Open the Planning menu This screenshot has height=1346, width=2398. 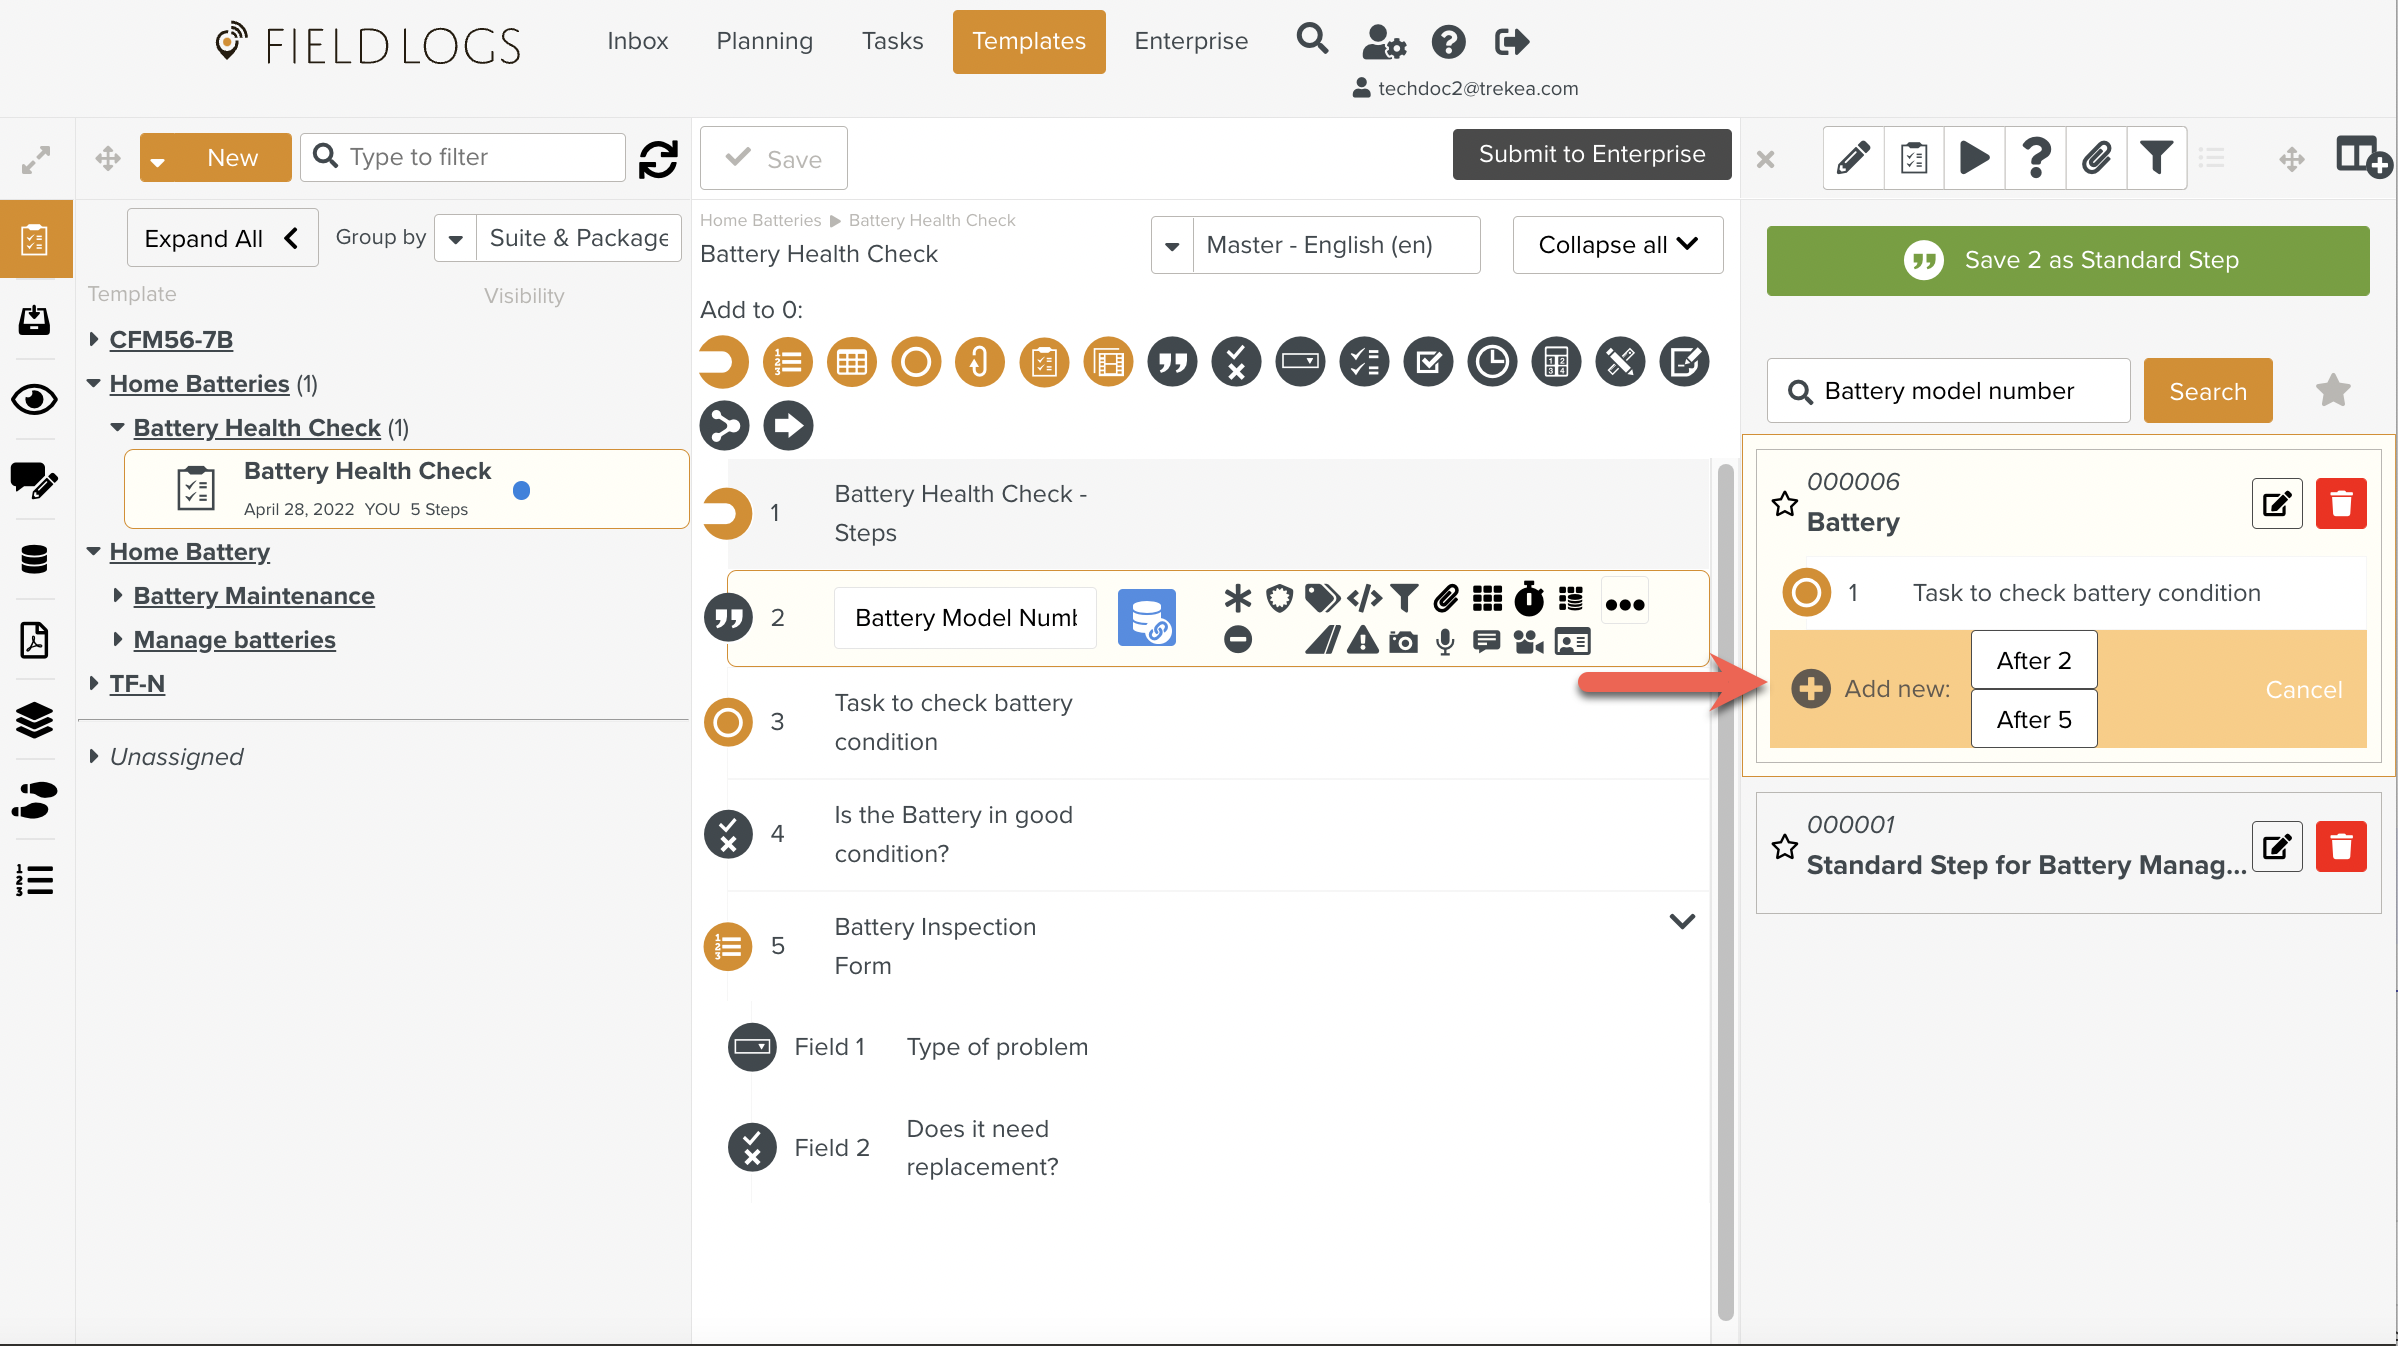764,41
